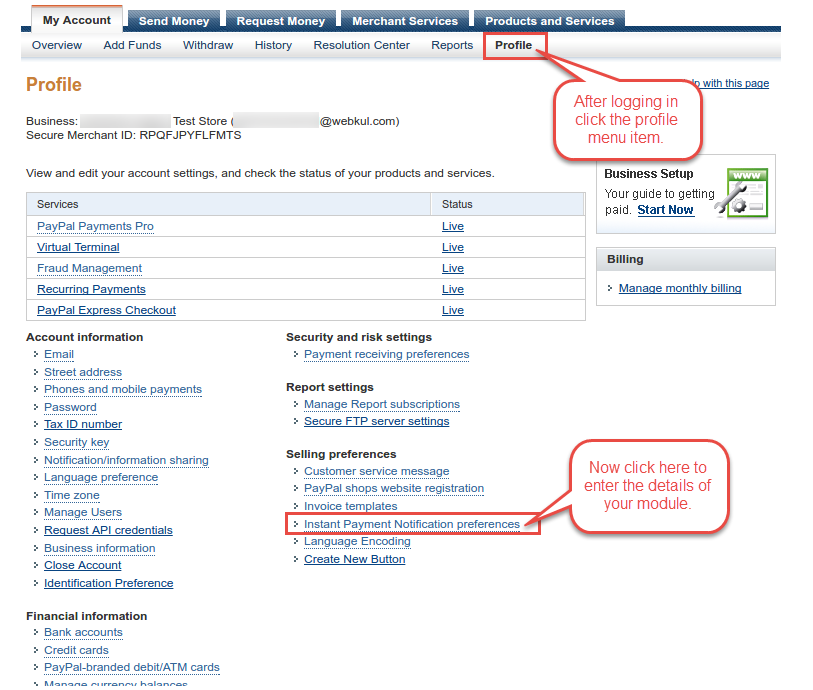813x690 pixels.
Task: Click the Services column header
Action: coord(229,204)
